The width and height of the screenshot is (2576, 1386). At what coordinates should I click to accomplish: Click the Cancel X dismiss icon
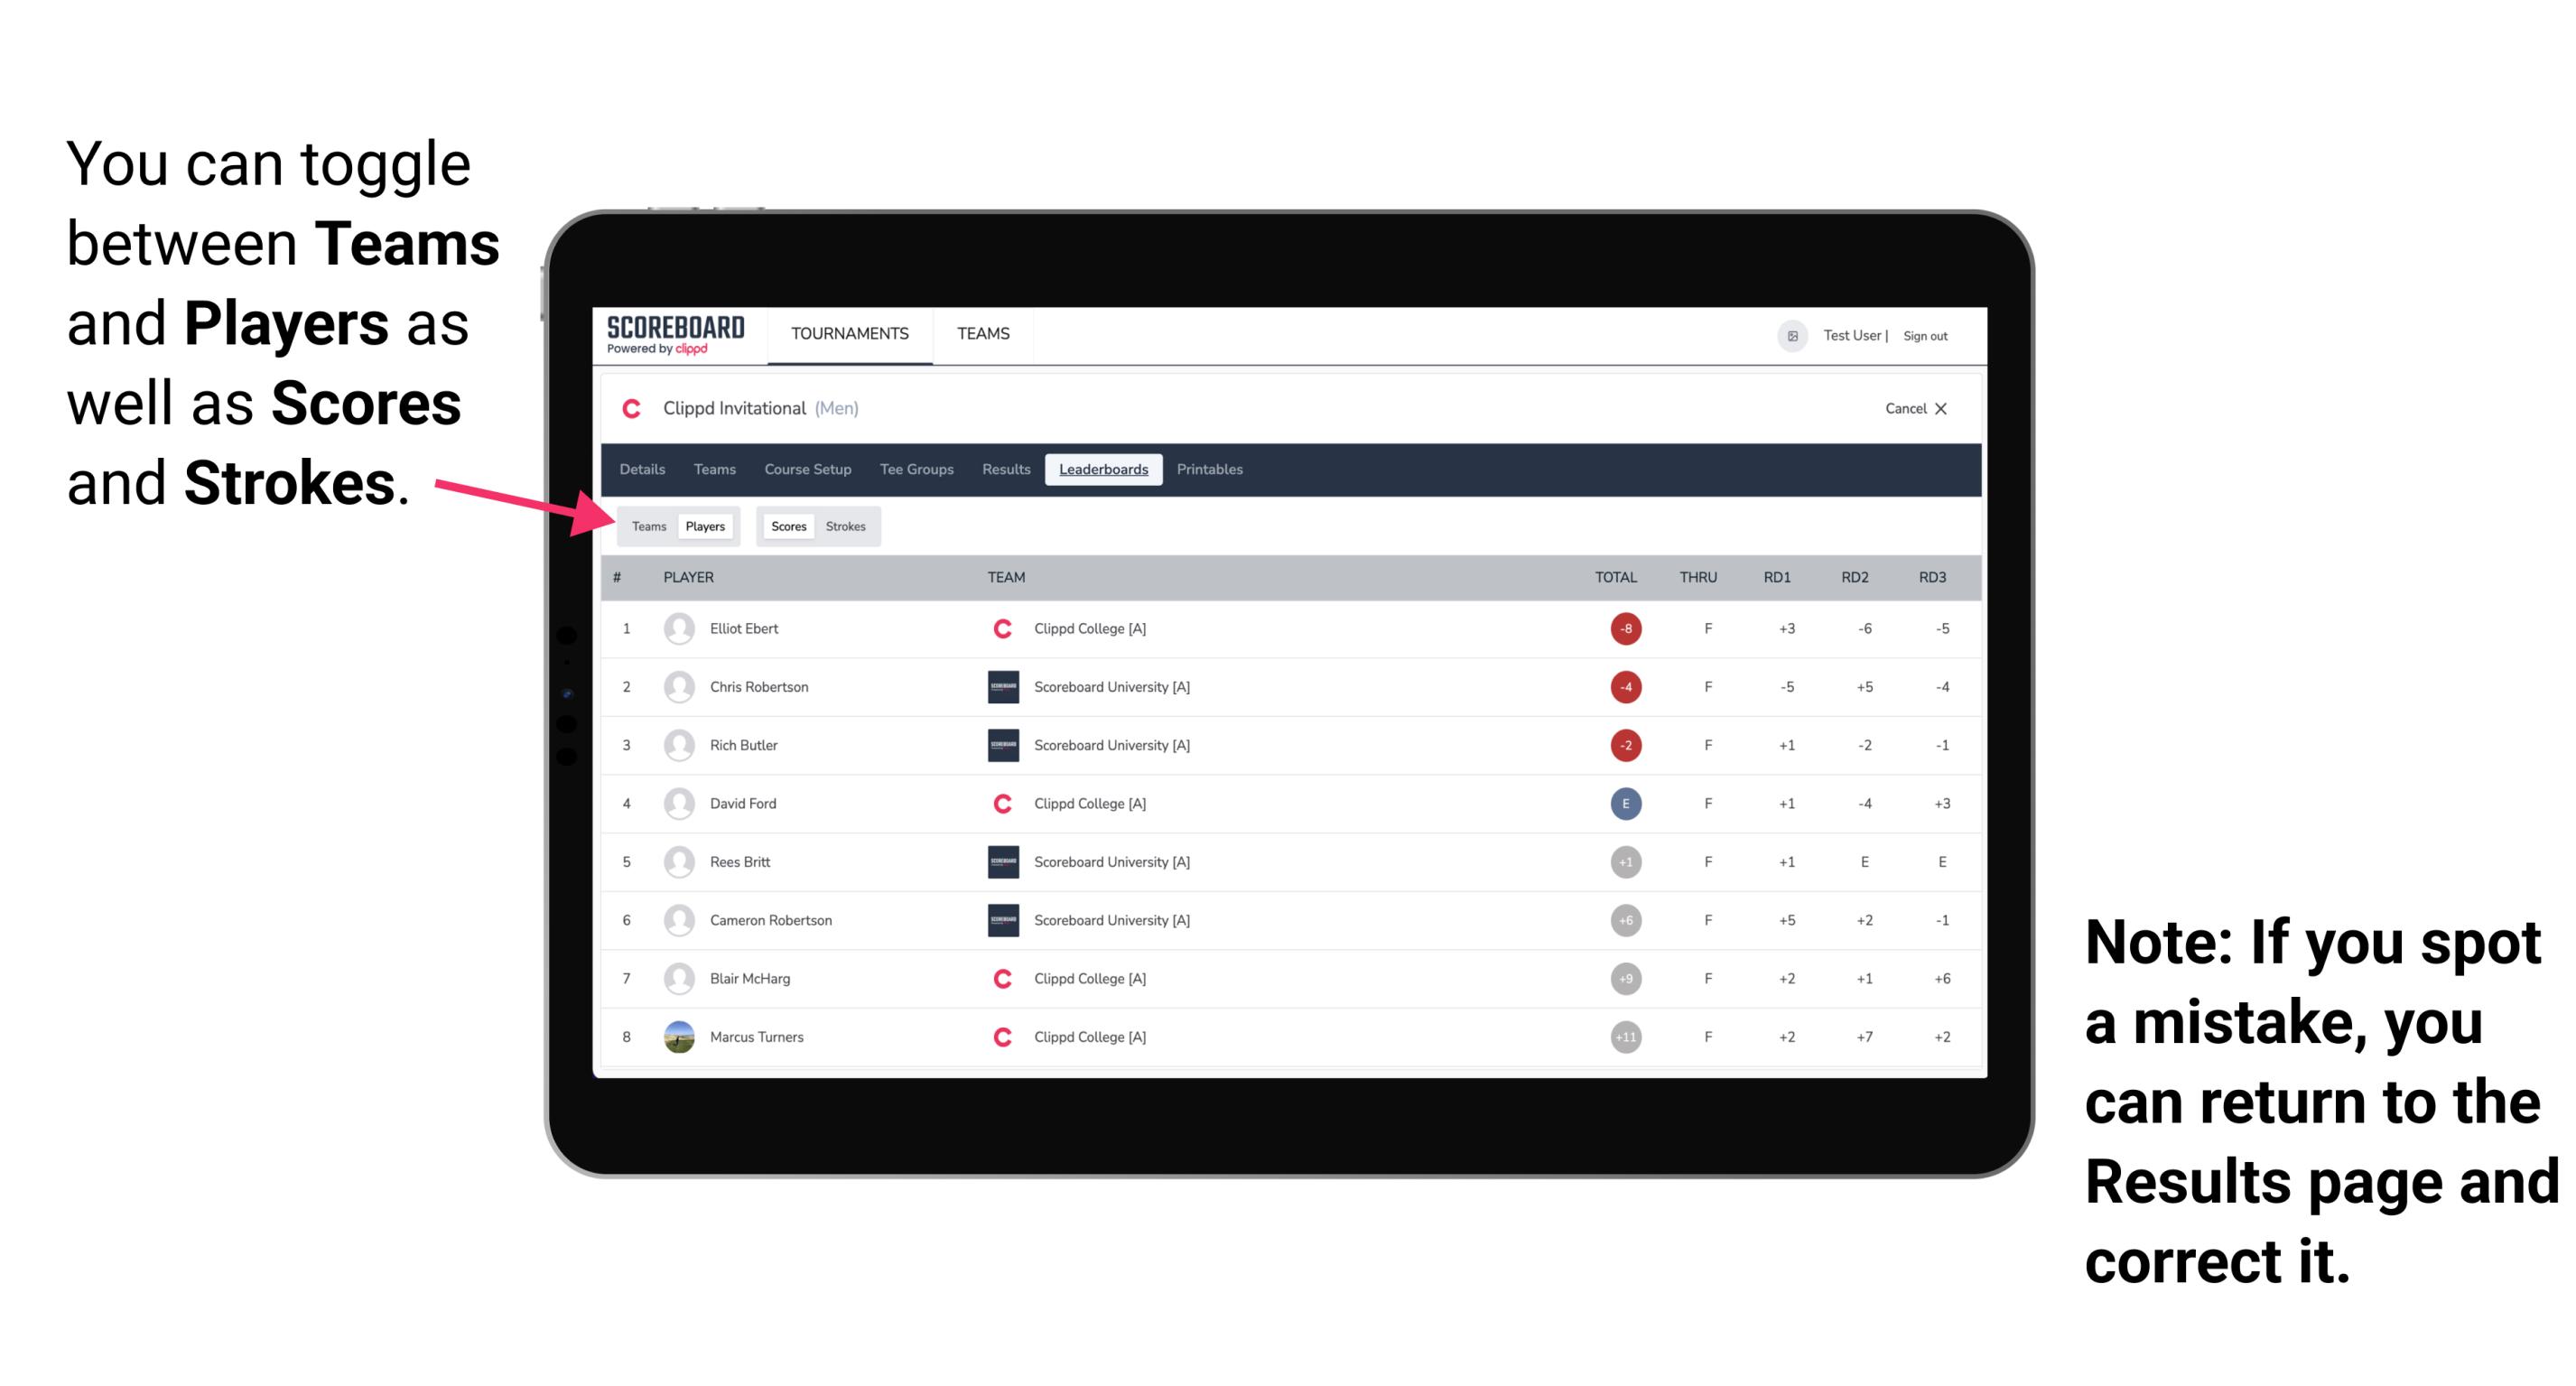pyautogui.click(x=1945, y=410)
